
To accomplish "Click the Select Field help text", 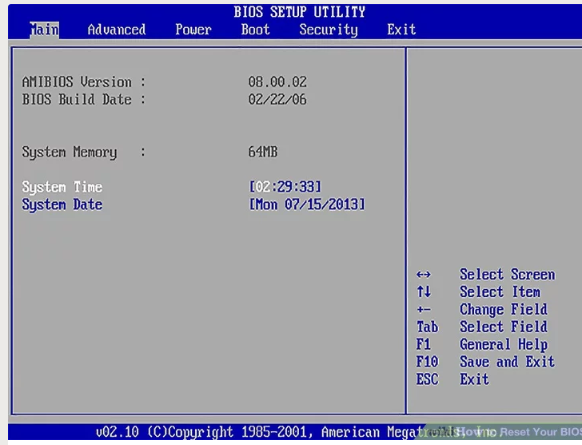I will pyautogui.click(x=504, y=327).
